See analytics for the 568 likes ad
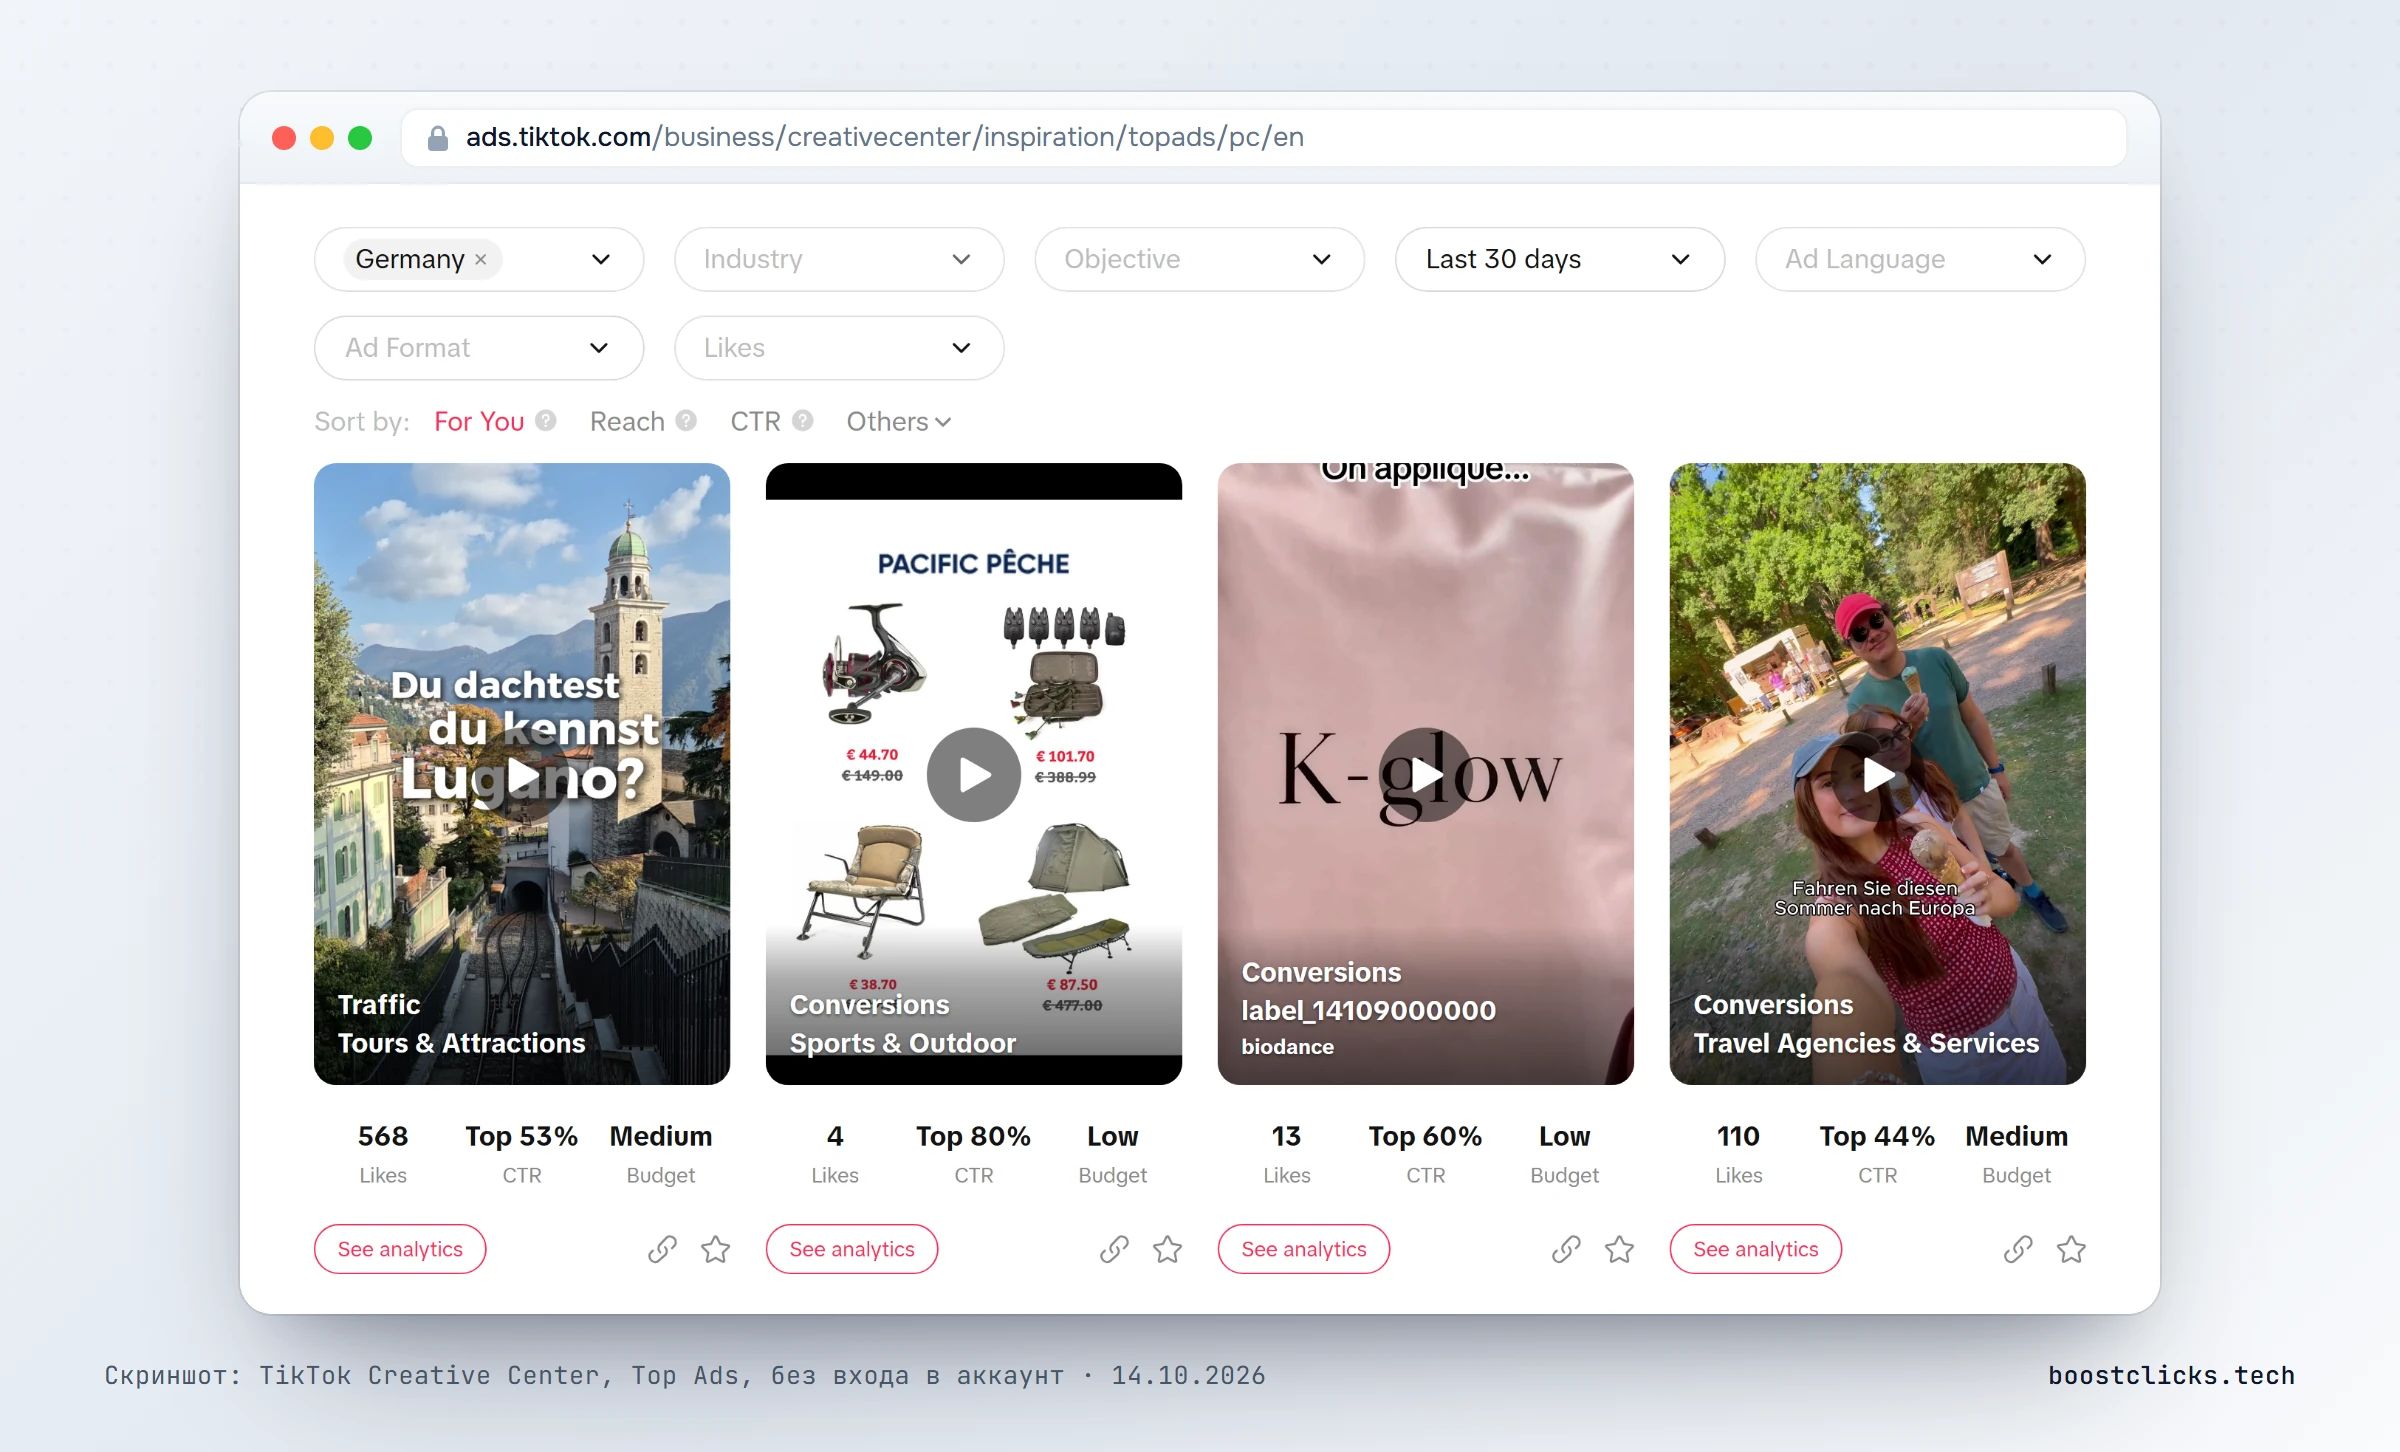 (x=400, y=1249)
